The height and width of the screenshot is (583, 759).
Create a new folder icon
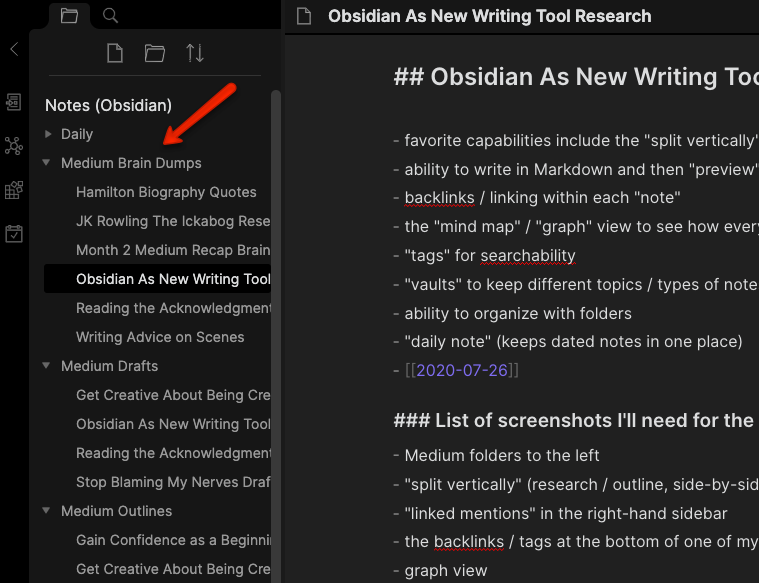(155, 53)
